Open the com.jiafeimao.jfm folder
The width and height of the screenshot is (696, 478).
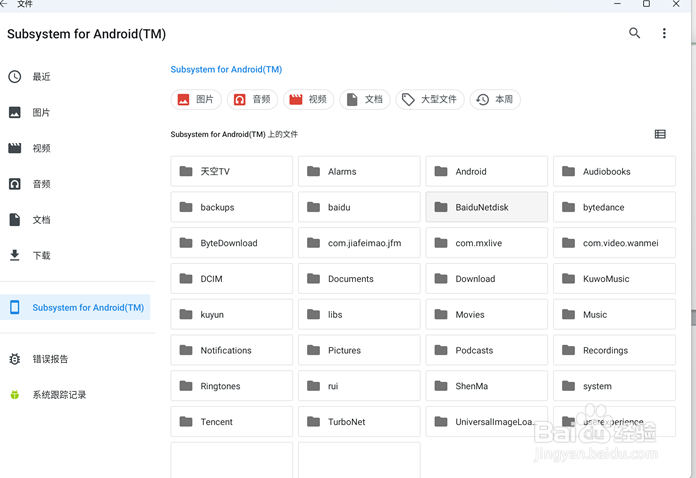(359, 243)
